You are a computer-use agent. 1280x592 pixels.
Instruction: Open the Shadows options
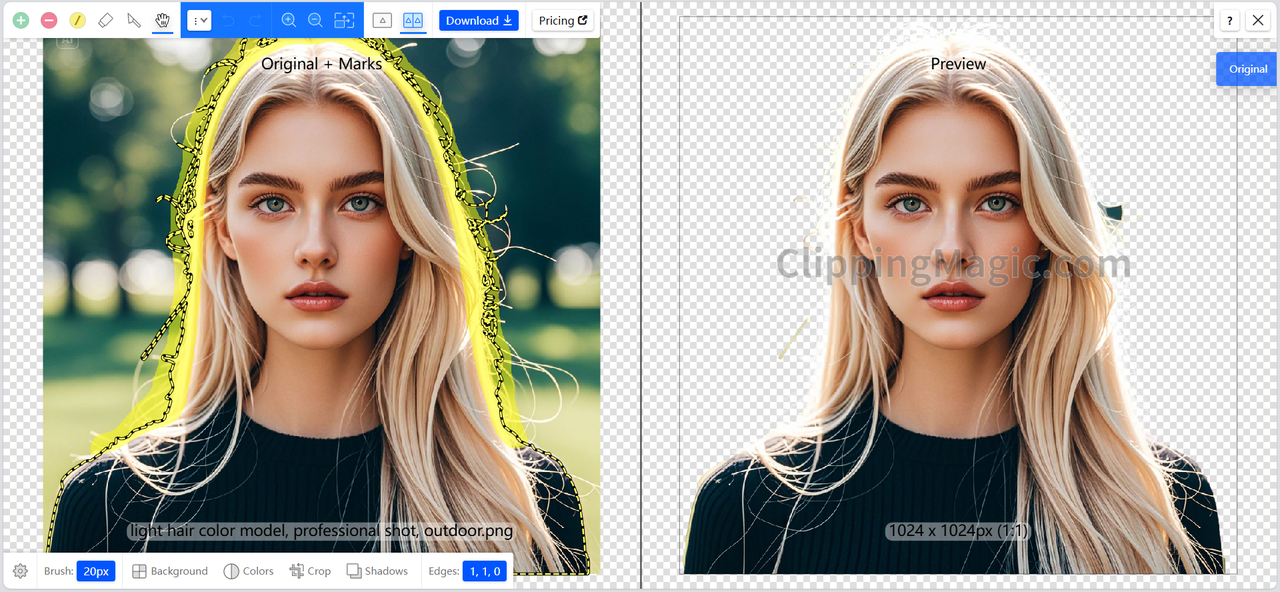(x=377, y=571)
